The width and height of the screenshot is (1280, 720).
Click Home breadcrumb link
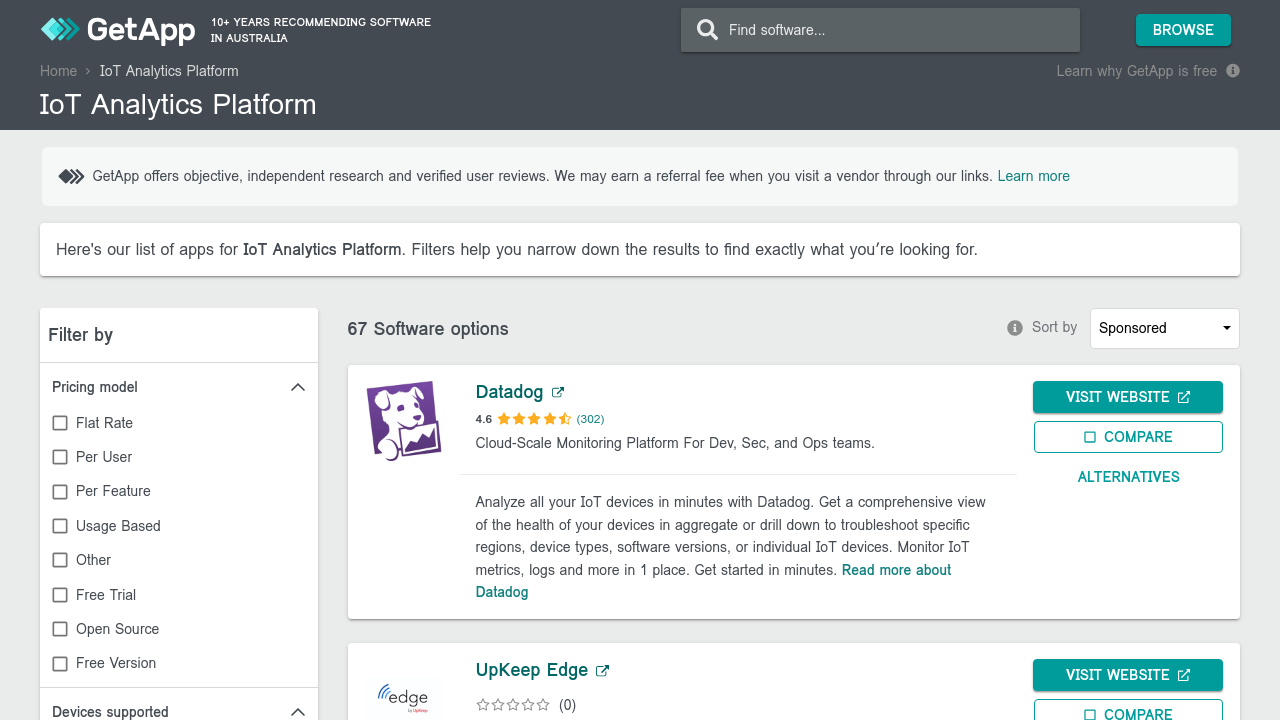[58, 71]
